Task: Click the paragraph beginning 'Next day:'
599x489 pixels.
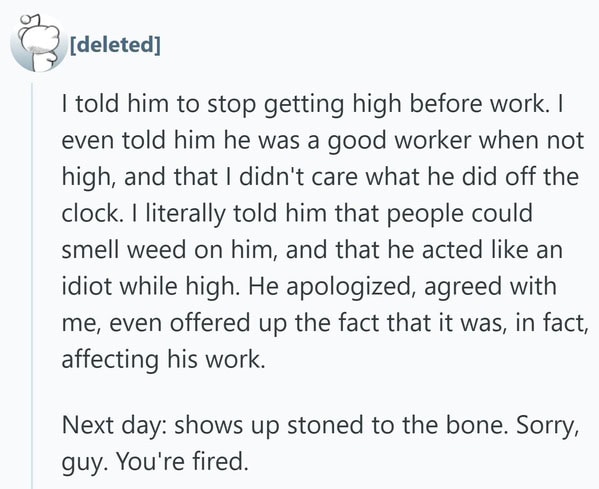Action: pos(320,443)
